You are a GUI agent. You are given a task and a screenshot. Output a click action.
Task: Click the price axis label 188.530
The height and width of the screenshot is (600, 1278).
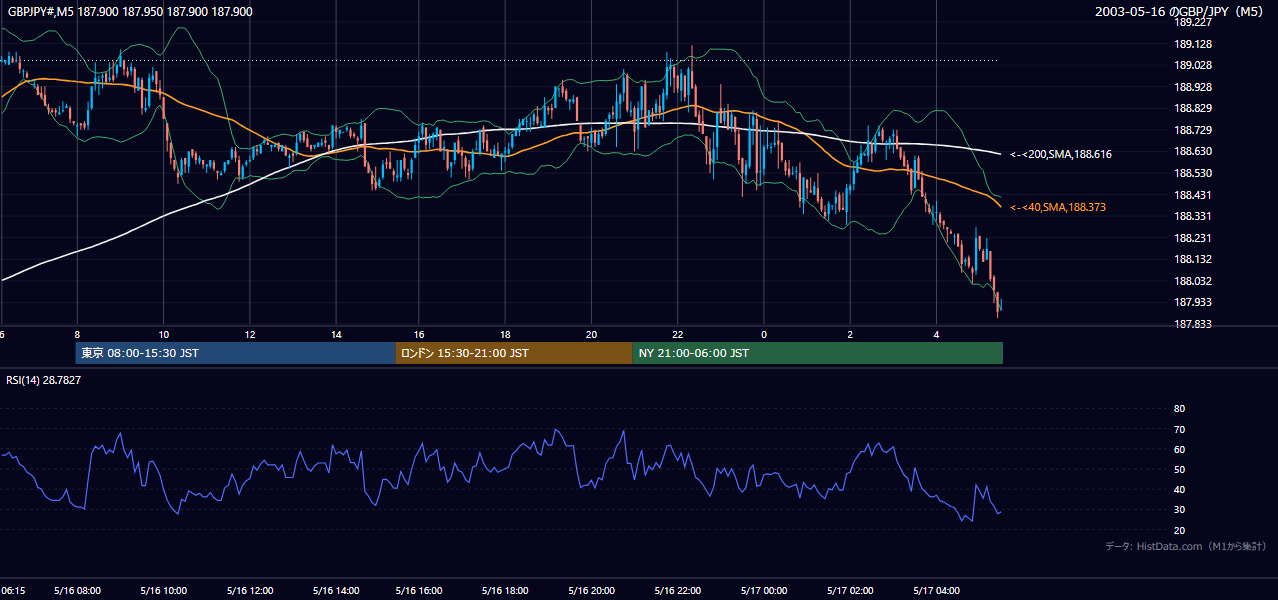tap(1193, 173)
